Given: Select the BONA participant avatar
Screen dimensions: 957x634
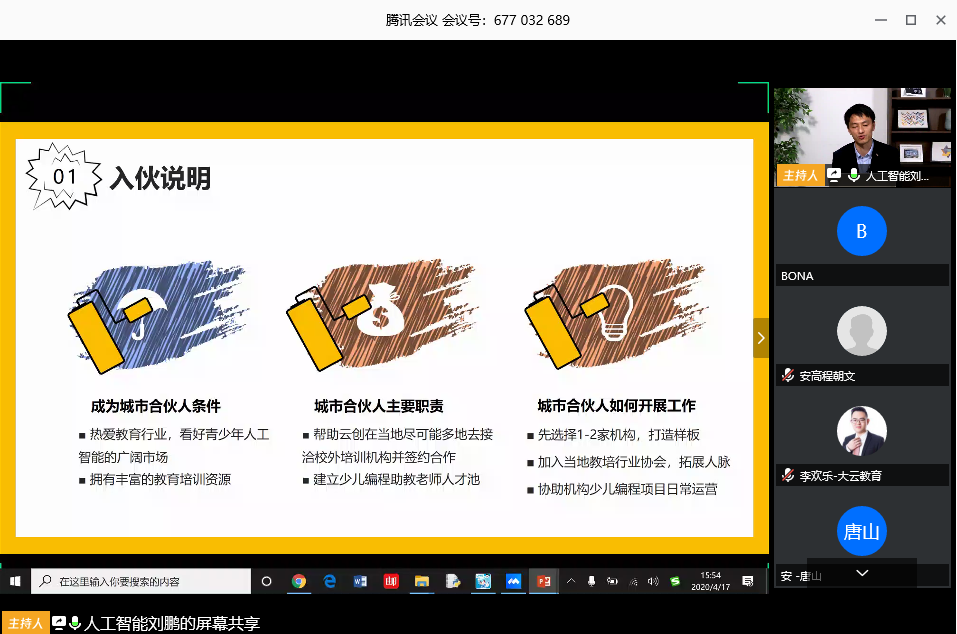Looking at the screenshot, I should click(861, 232).
